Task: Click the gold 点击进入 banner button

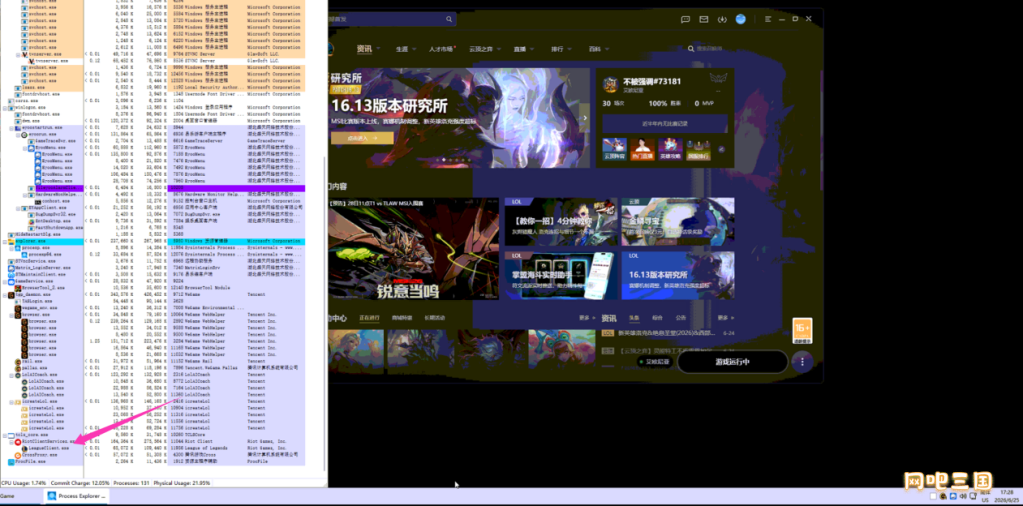Action: click(x=361, y=138)
